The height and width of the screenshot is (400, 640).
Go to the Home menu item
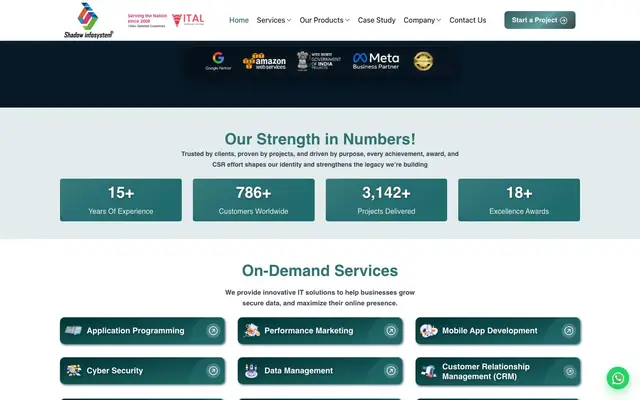pyautogui.click(x=239, y=20)
